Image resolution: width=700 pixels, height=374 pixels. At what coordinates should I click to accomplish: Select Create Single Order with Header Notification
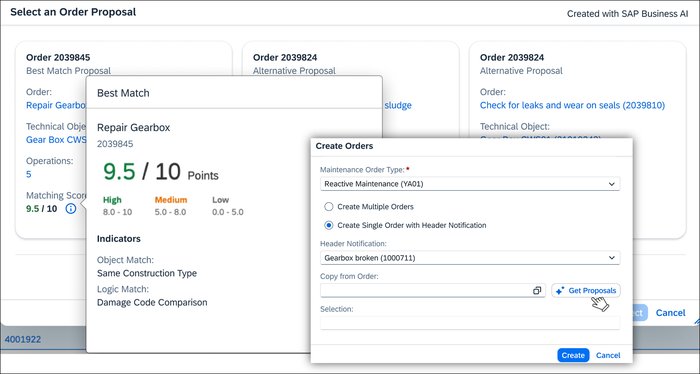coord(329,225)
